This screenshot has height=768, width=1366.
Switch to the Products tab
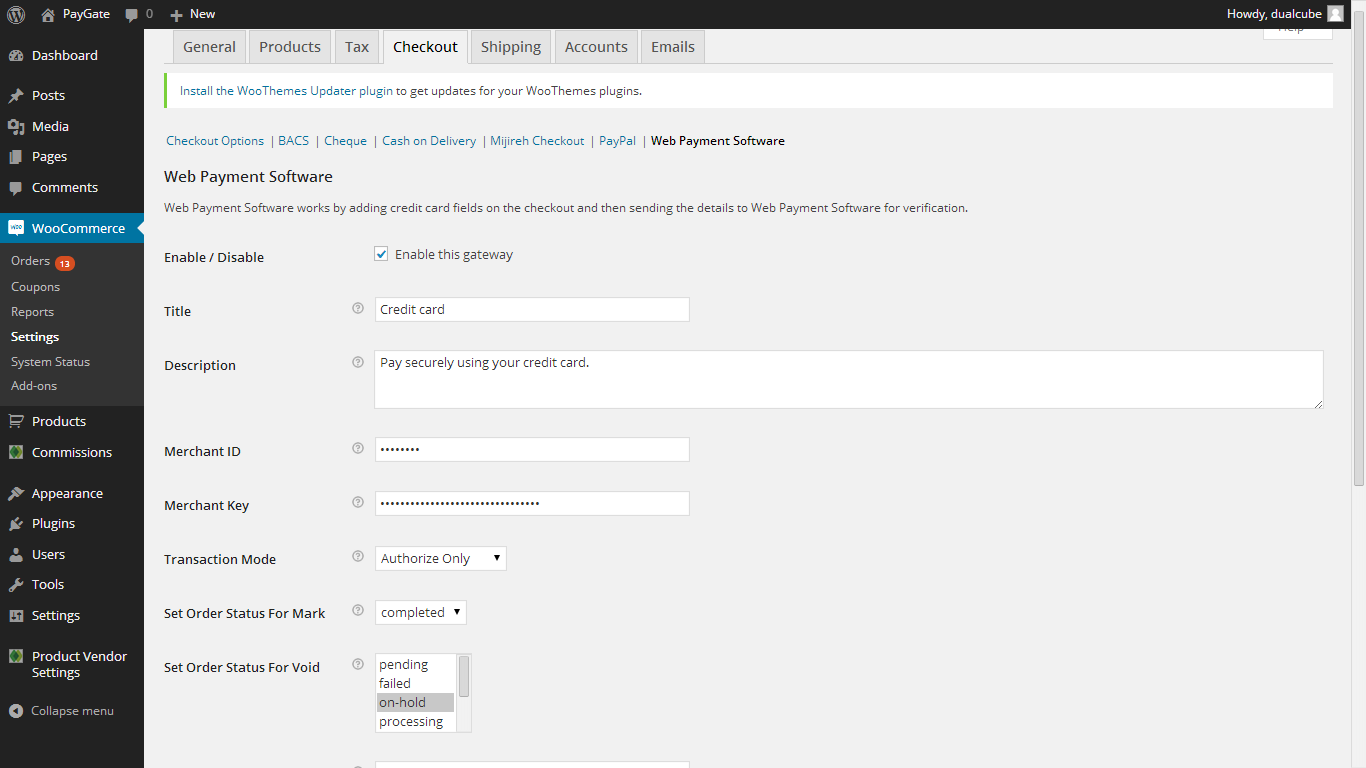[x=290, y=47]
